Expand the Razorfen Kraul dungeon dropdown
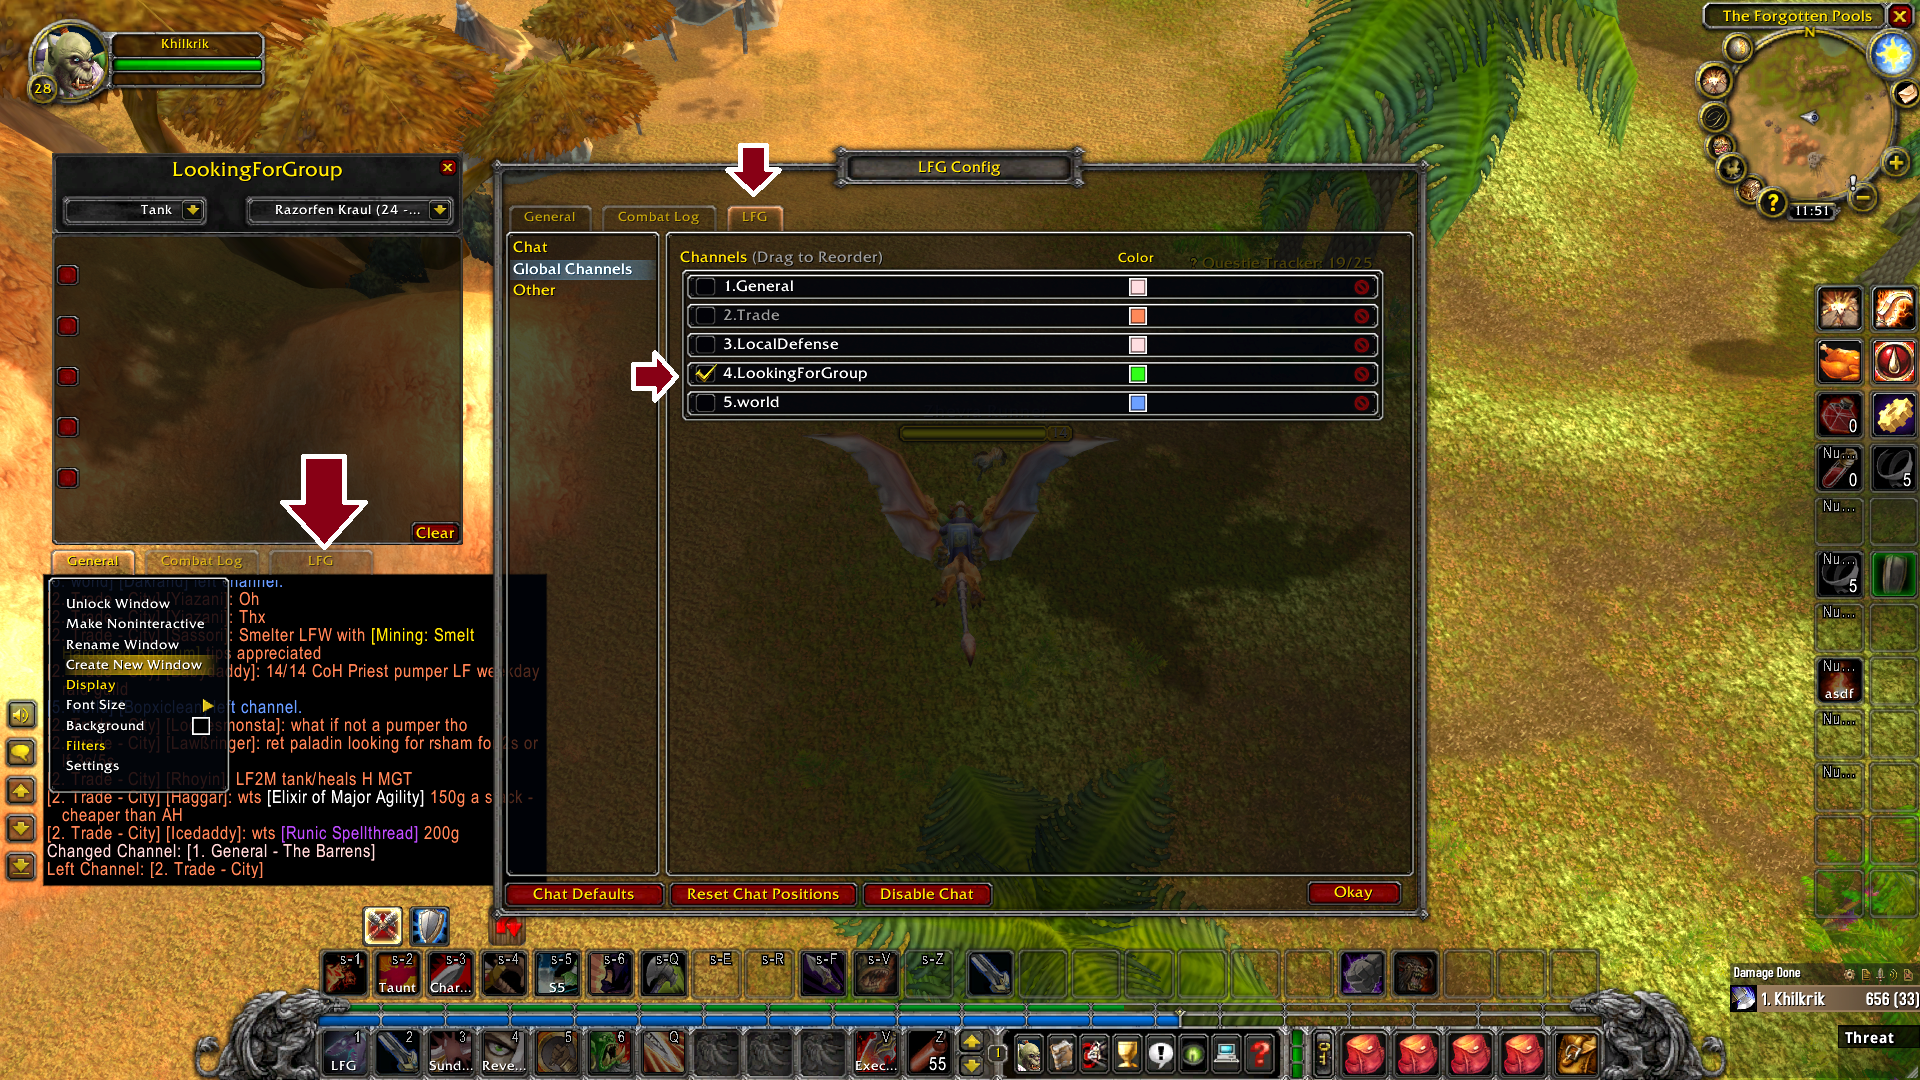This screenshot has height=1080, width=1920. (x=442, y=210)
